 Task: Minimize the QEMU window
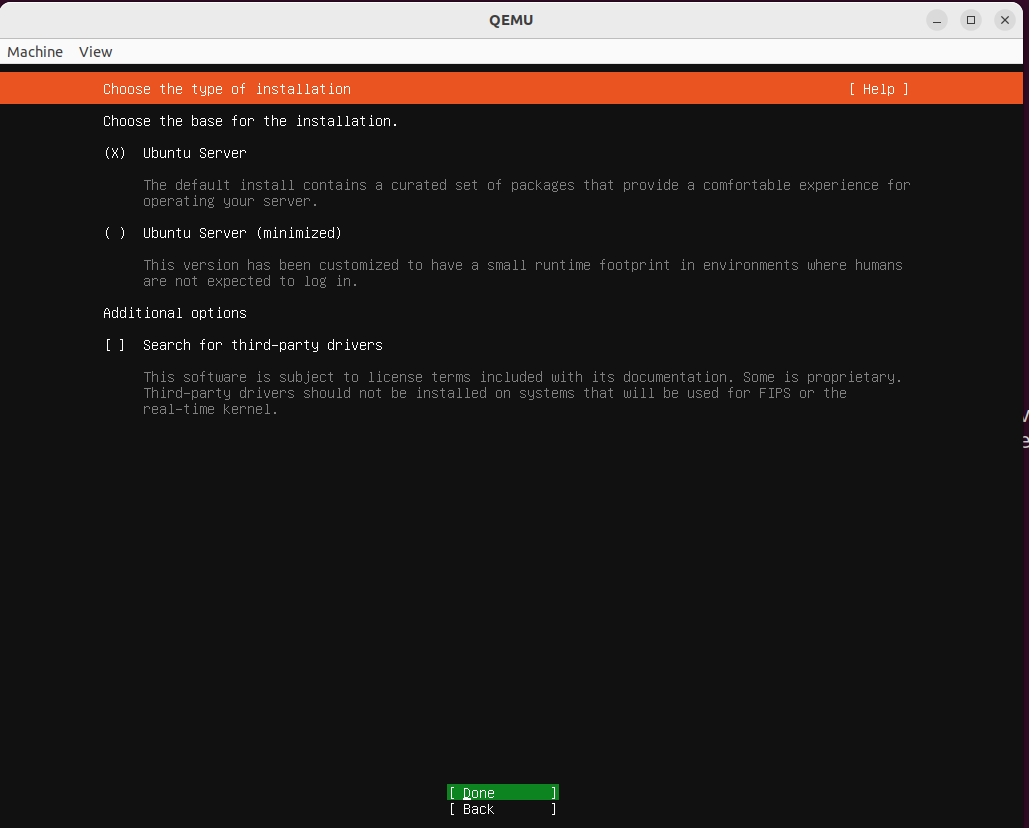936,19
